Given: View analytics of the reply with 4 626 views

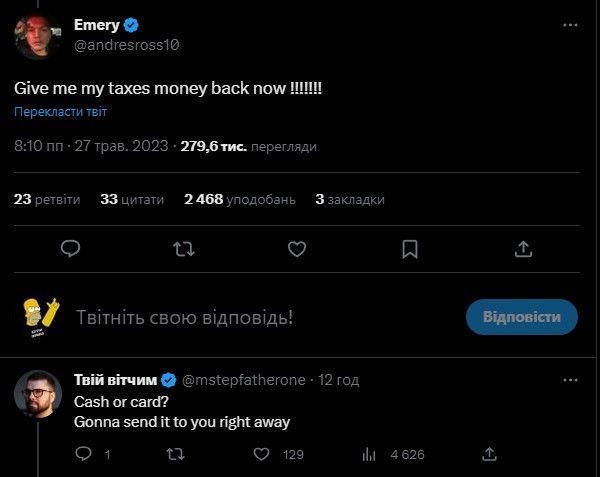Looking at the screenshot, I should 369,454.
